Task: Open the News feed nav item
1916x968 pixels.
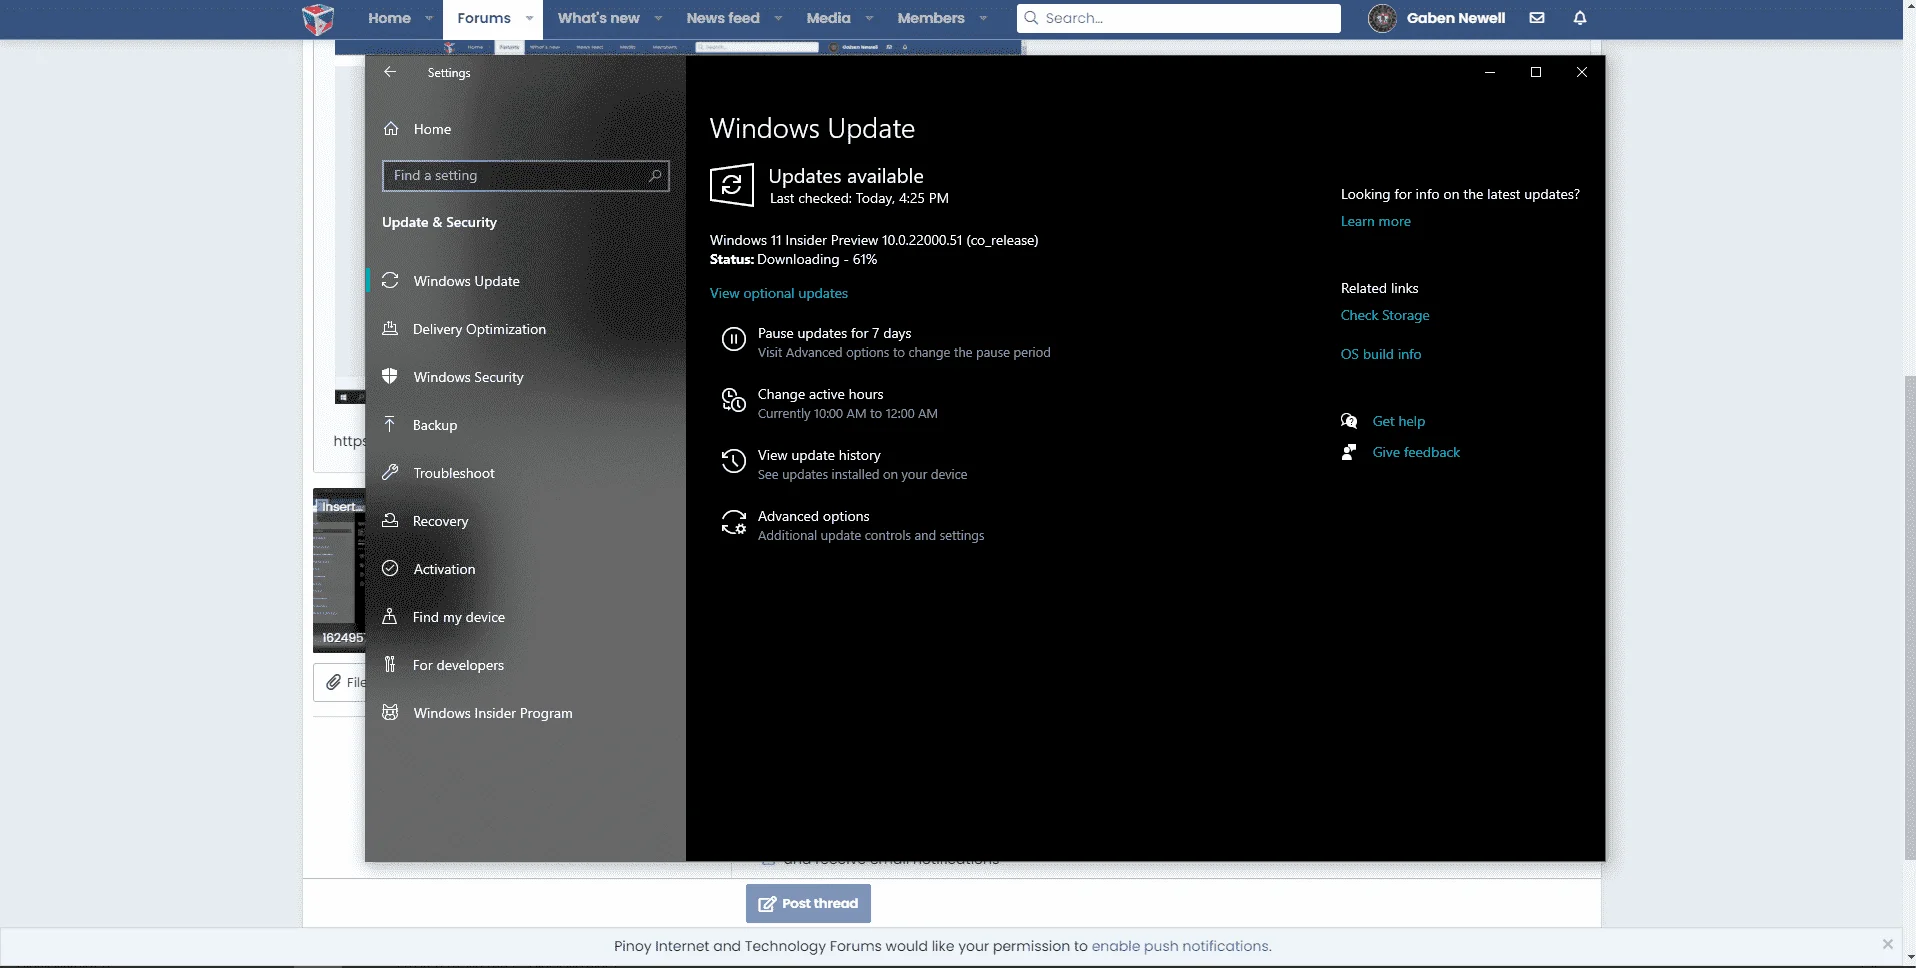Action: click(723, 18)
